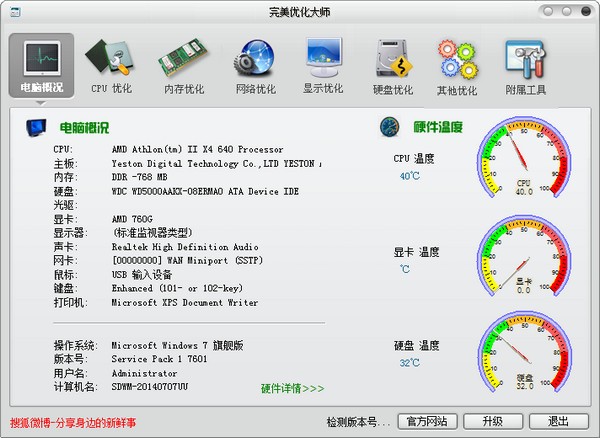Image resolution: width=600 pixels, height=438 pixels.
Task: Open 网络优化 network optimization
Action: 255,66
